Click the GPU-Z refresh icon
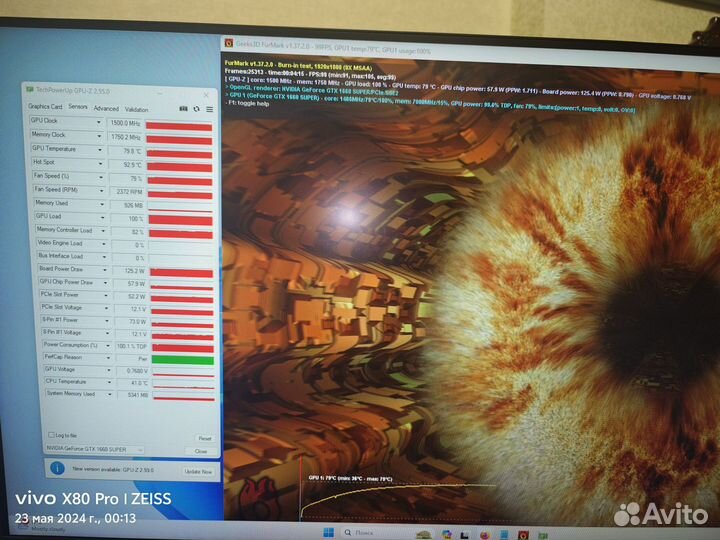This screenshot has height=540, width=720. [x=197, y=109]
